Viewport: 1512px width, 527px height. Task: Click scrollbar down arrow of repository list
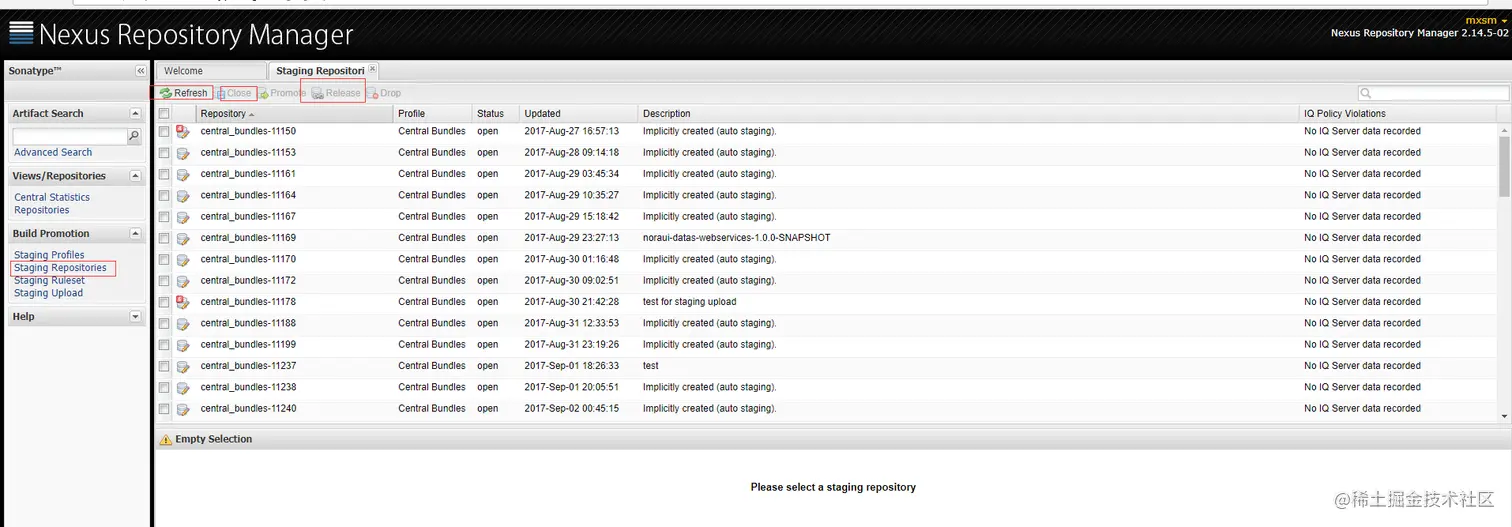[1505, 416]
